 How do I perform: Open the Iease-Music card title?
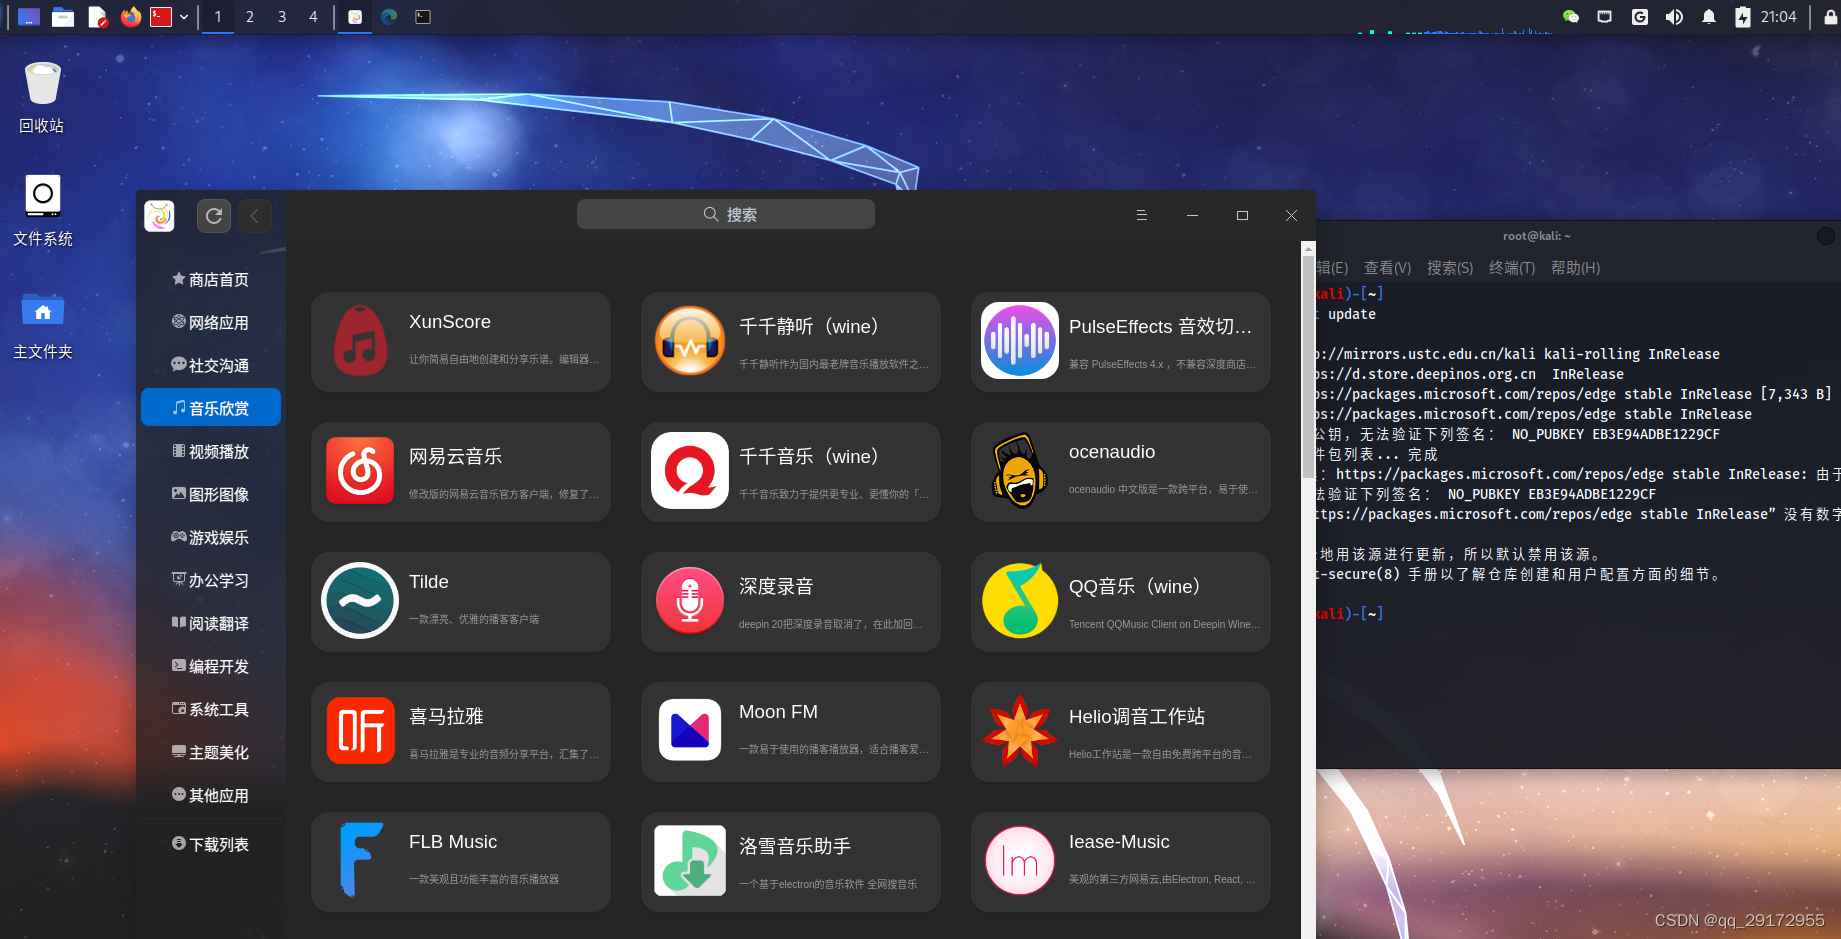[x=1119, y=842]
